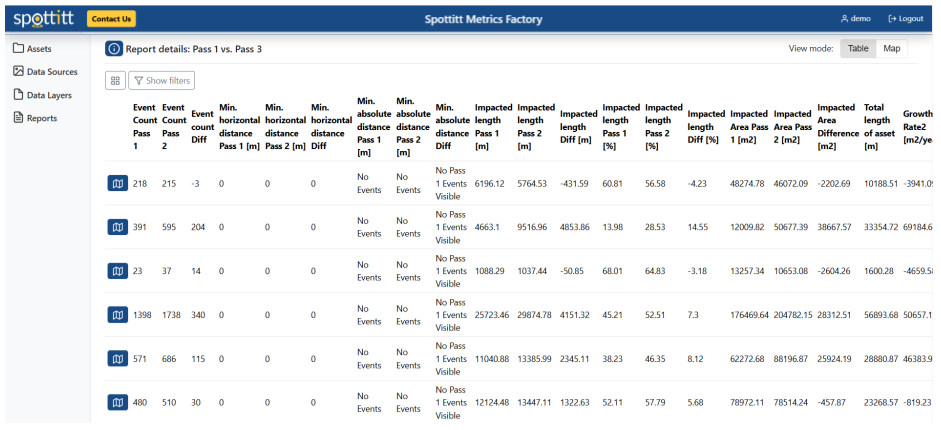Open map for the row with 480 events
This screenshot has width=941, height=430.
pos(117,403)
